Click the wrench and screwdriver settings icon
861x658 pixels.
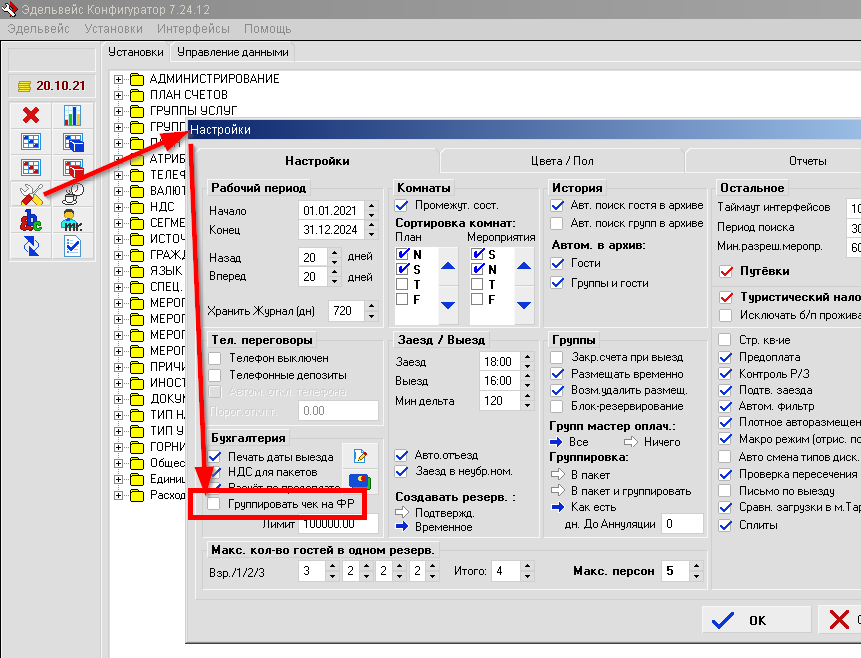coord(31,194)
